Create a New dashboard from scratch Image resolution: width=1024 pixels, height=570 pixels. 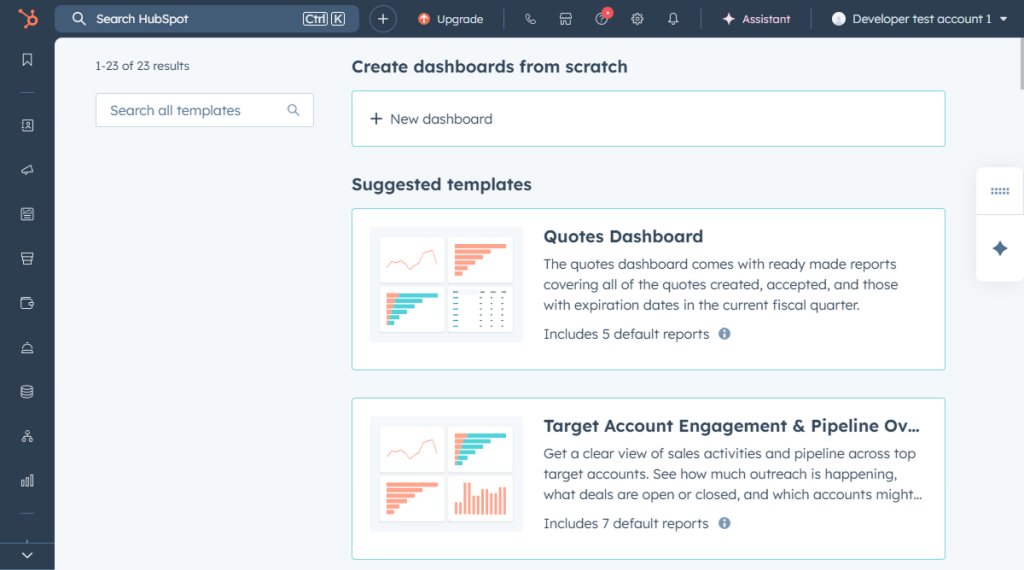[648, 119]
